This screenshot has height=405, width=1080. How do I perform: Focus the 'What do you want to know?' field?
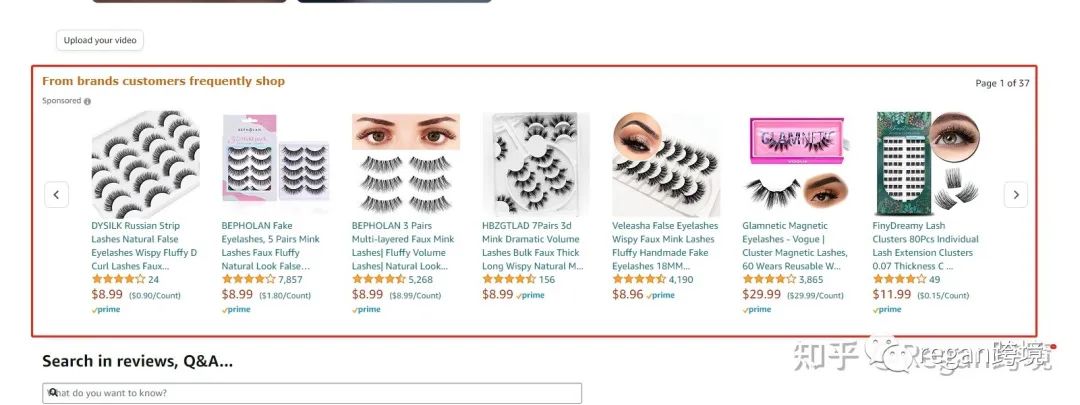coord(312,393)
